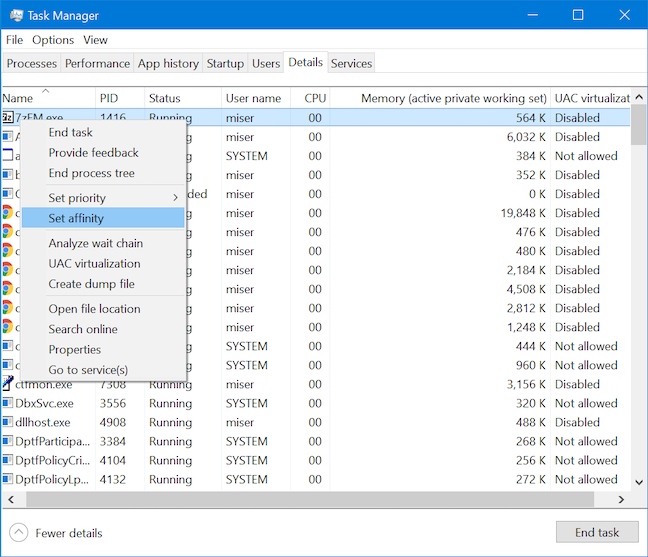Click the Chrome icon in the 19,848 K row

tap(7, 213)
